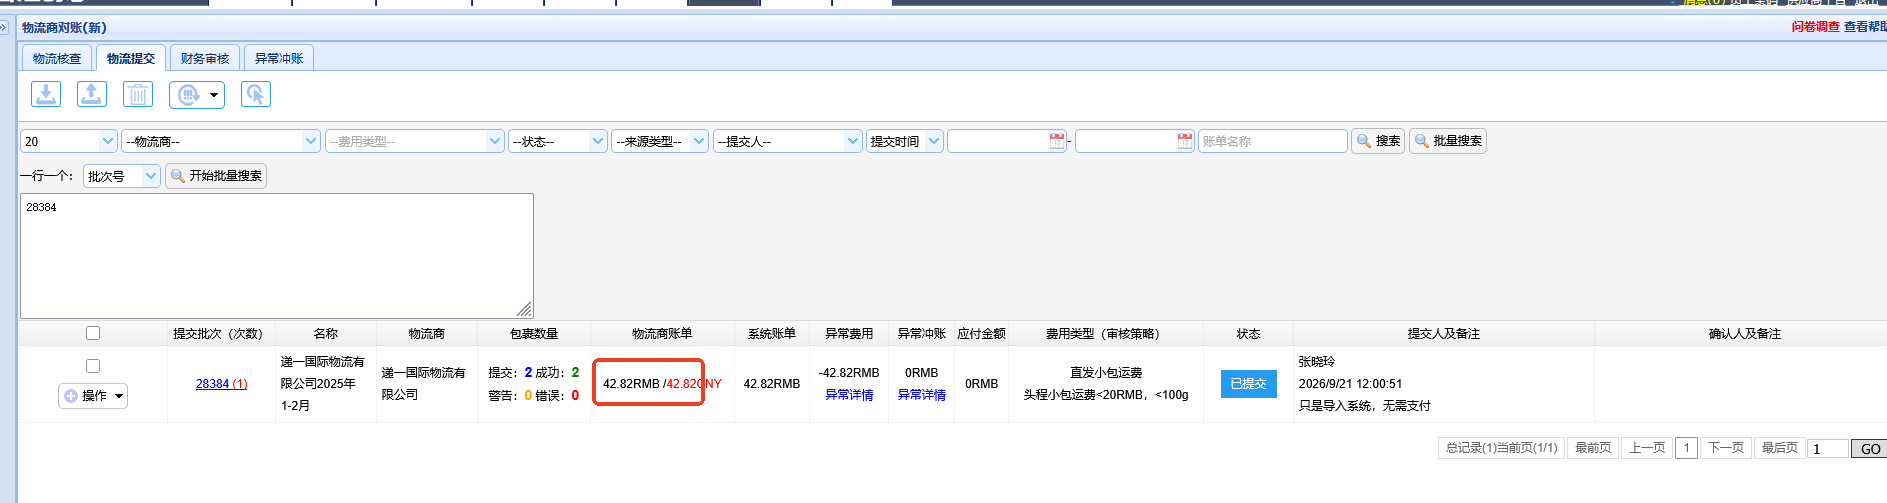Open the calendar icon of the start date field
1887x503 pixels.
1056,141
